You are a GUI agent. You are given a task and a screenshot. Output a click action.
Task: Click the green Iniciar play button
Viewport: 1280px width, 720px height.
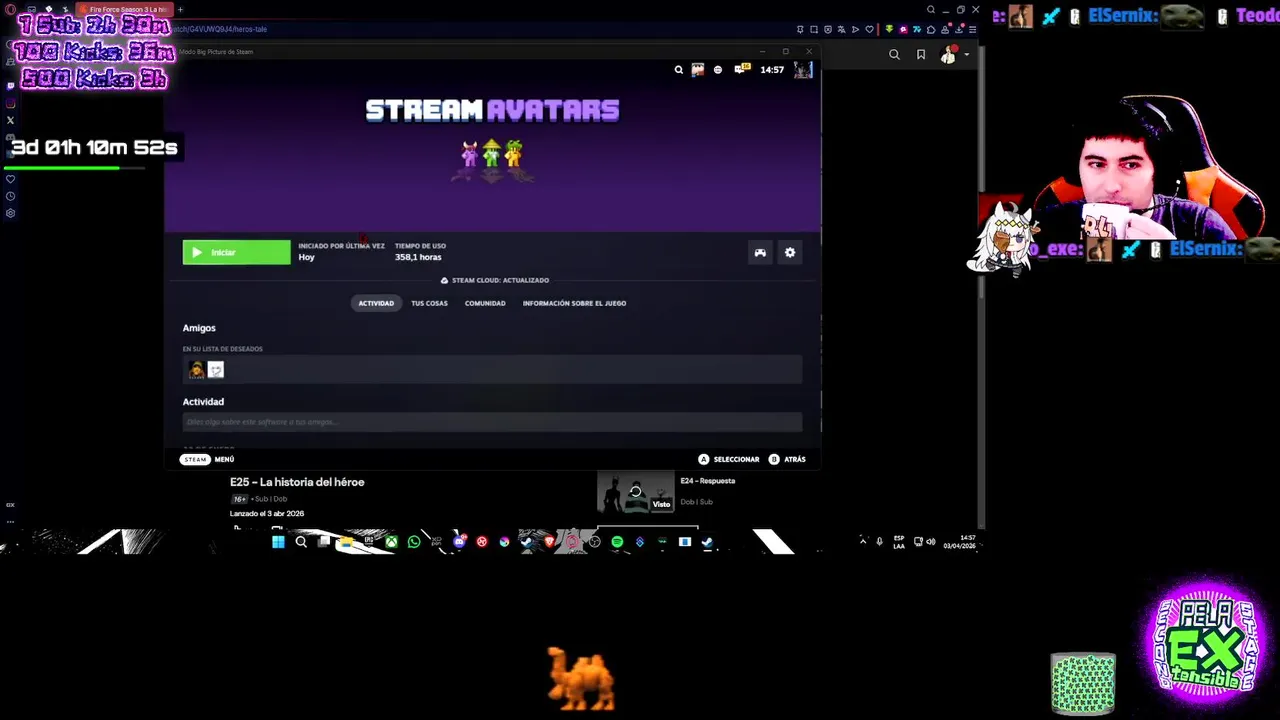point(236,253)
